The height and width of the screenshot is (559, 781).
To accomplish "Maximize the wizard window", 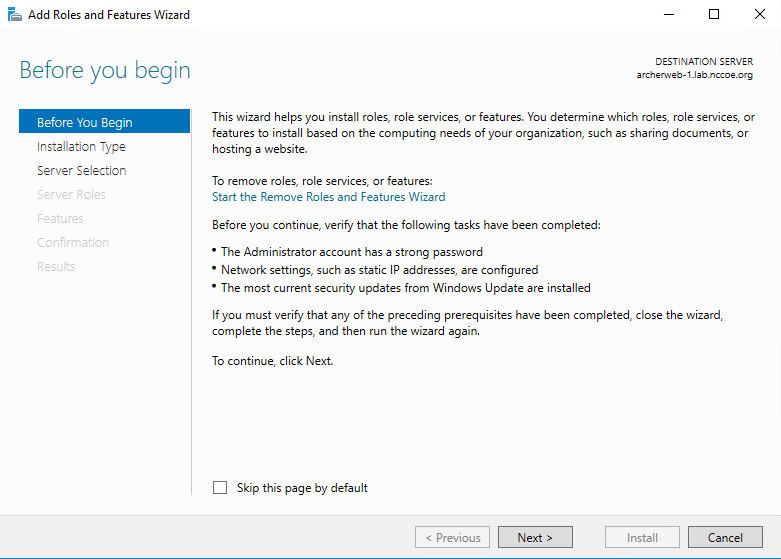I will click(x=714, y=14).
